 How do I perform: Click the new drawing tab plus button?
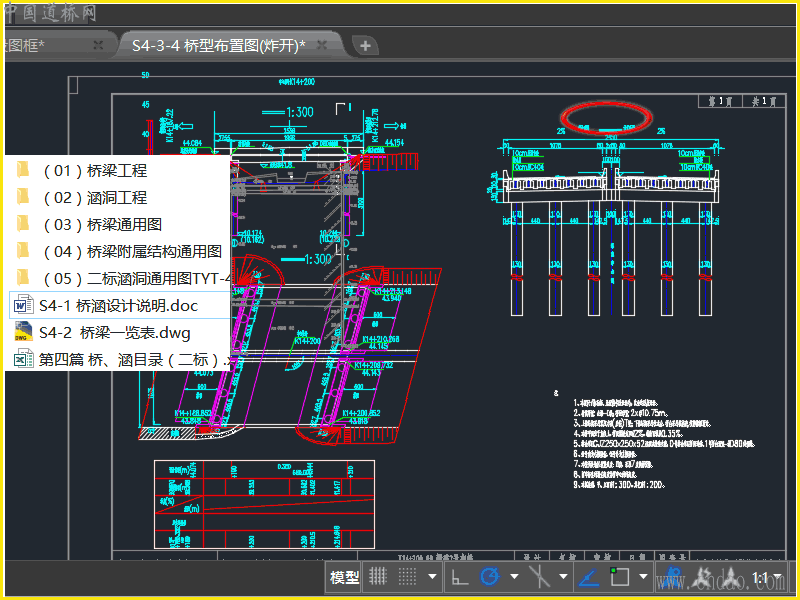click(366, 45)
